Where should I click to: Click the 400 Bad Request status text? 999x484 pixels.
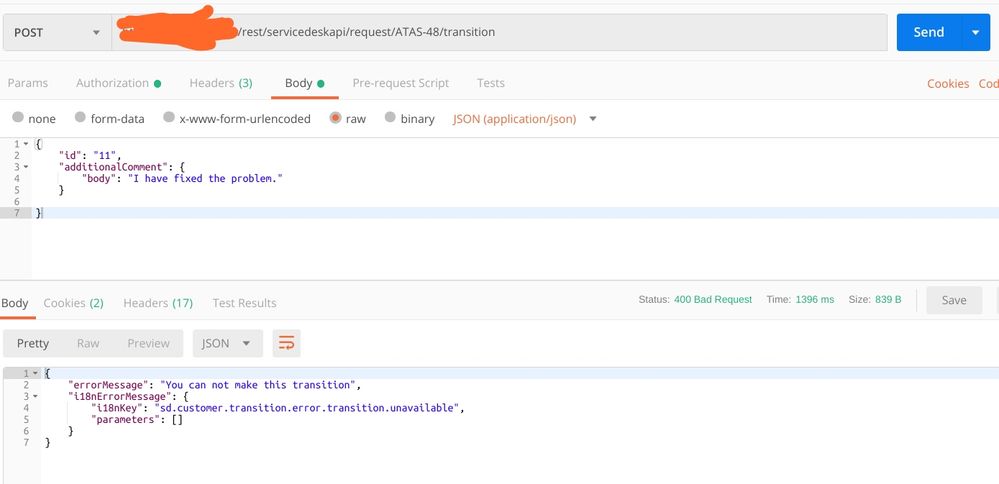click(x=713, y=299)
